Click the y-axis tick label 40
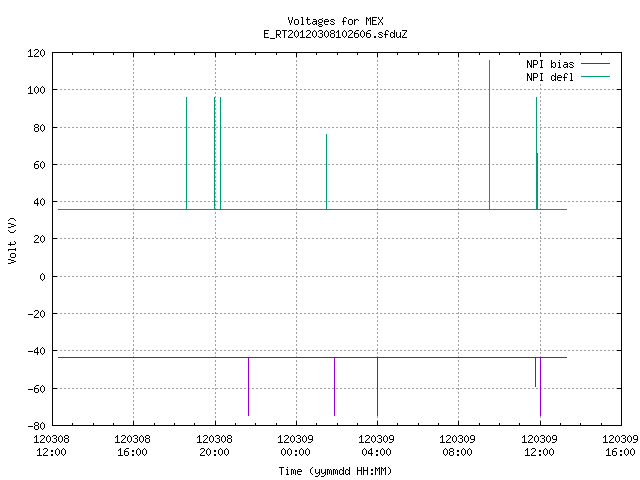 40,202
